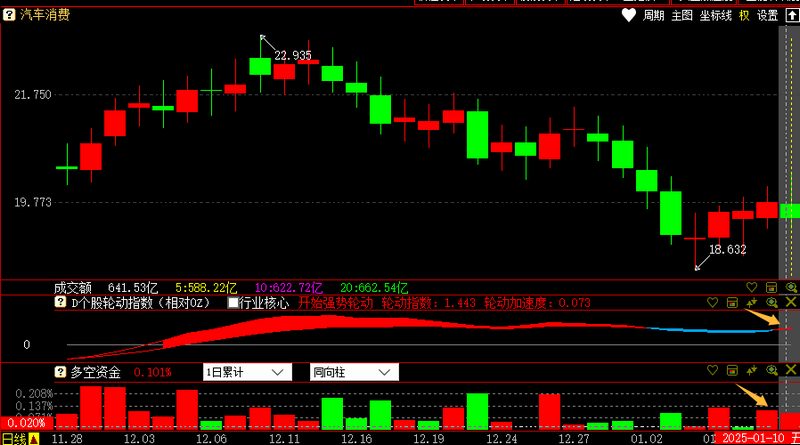
Task: Open the 主图 main chart menu
Action: click(682, 15)
